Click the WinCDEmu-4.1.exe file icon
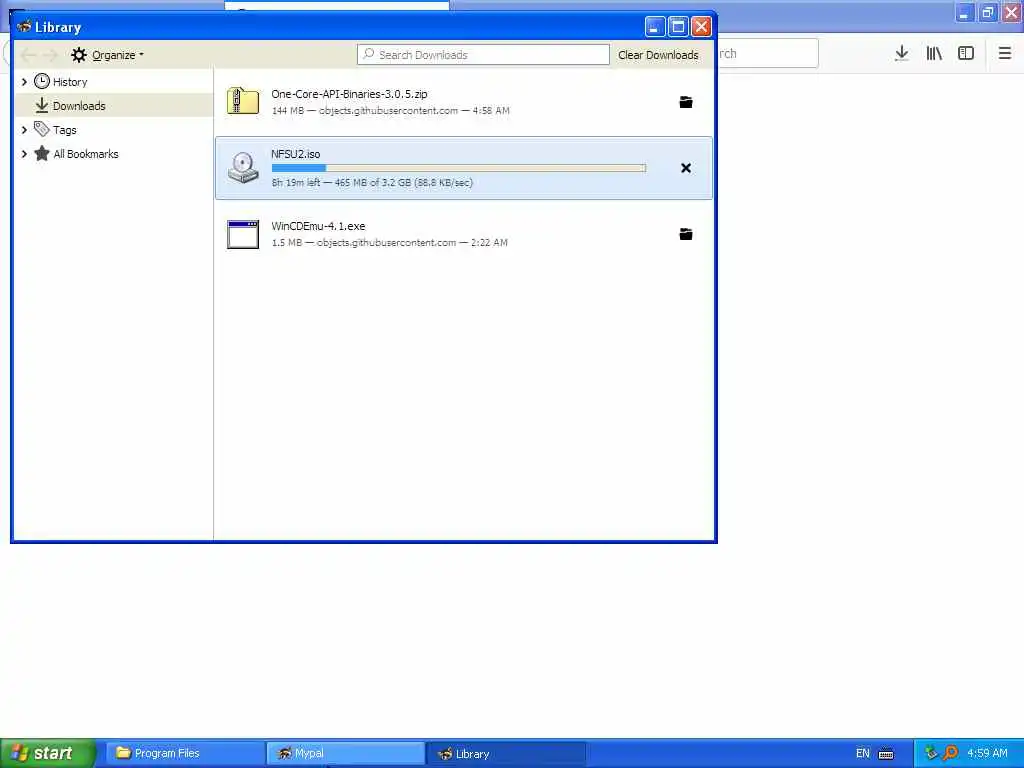 (243, 234)
